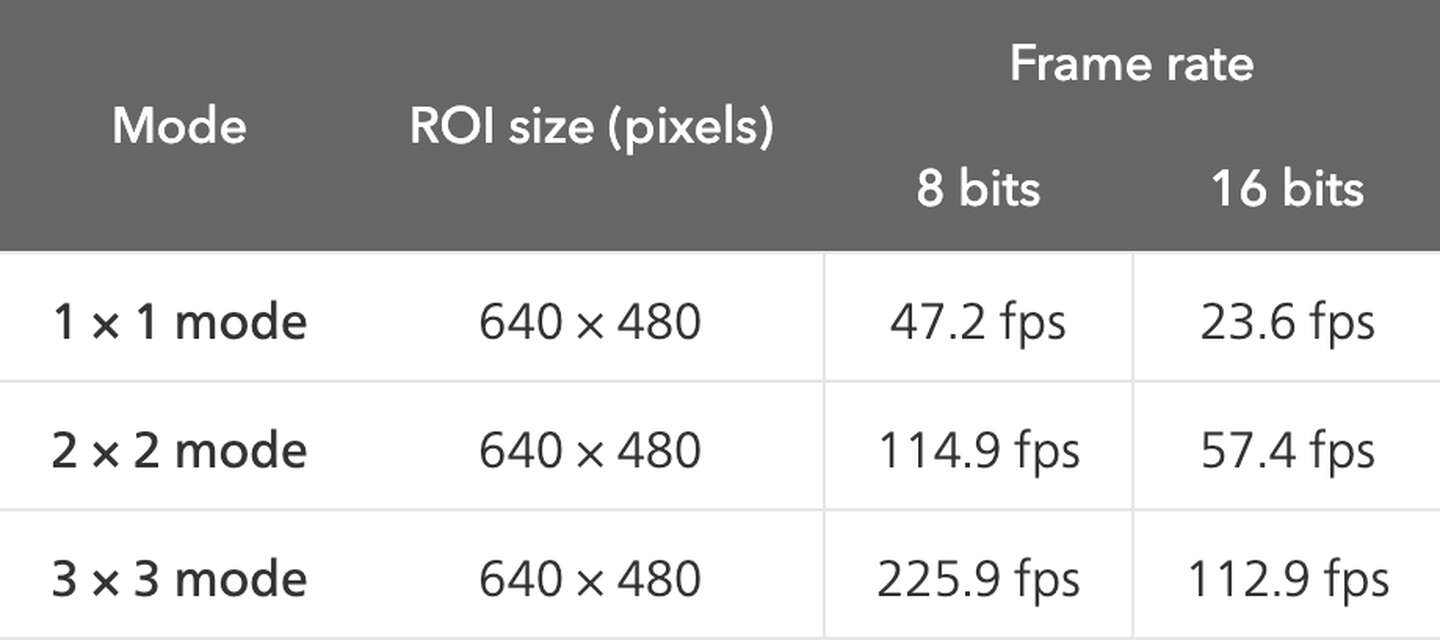Click the Frame rate header
This screenshot has height=640, width=1440.
coord(1131,64)
